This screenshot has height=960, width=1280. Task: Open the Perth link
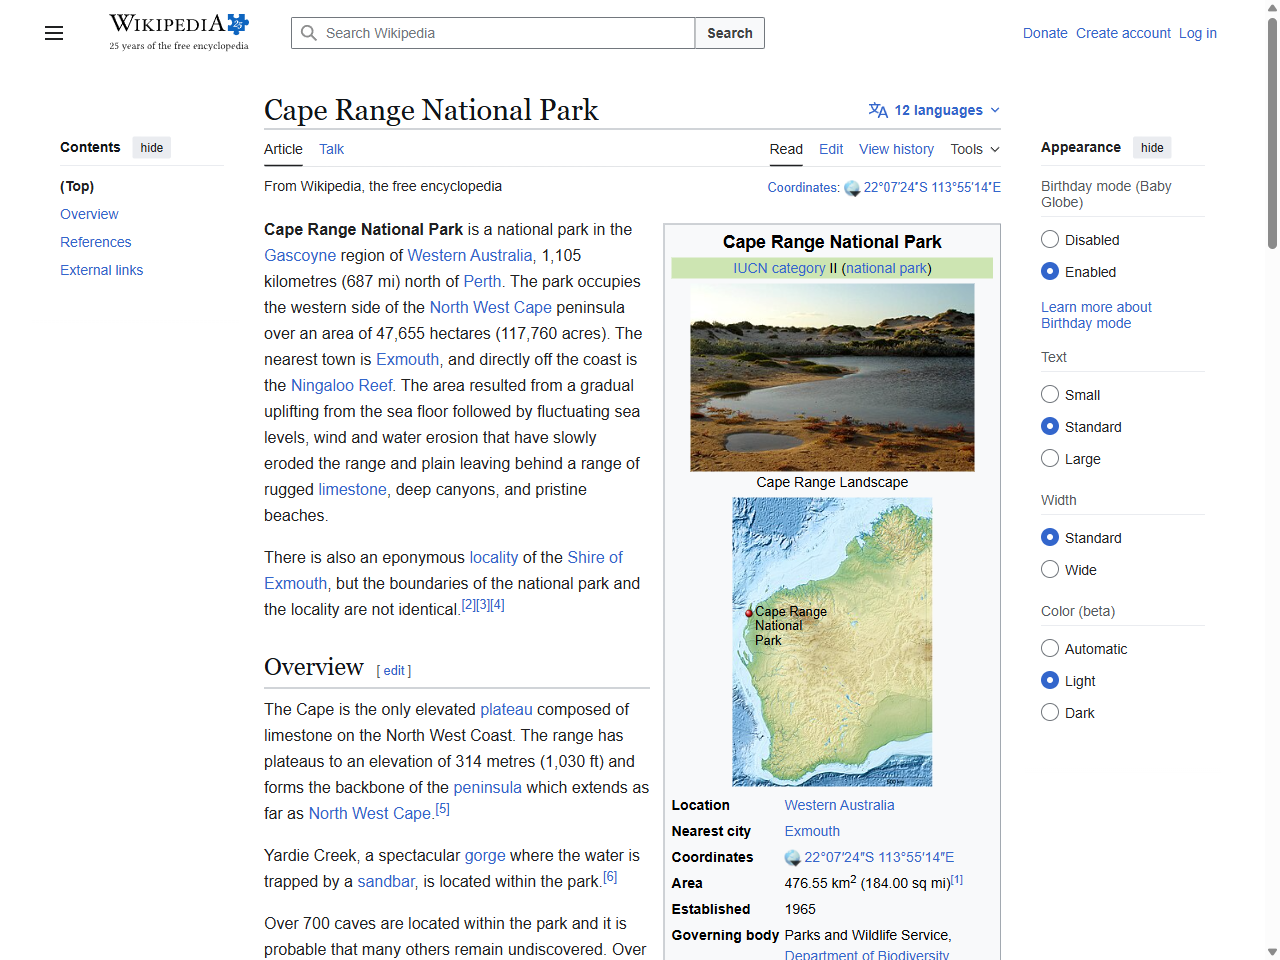pyautogui.click(x=482, y=281)
